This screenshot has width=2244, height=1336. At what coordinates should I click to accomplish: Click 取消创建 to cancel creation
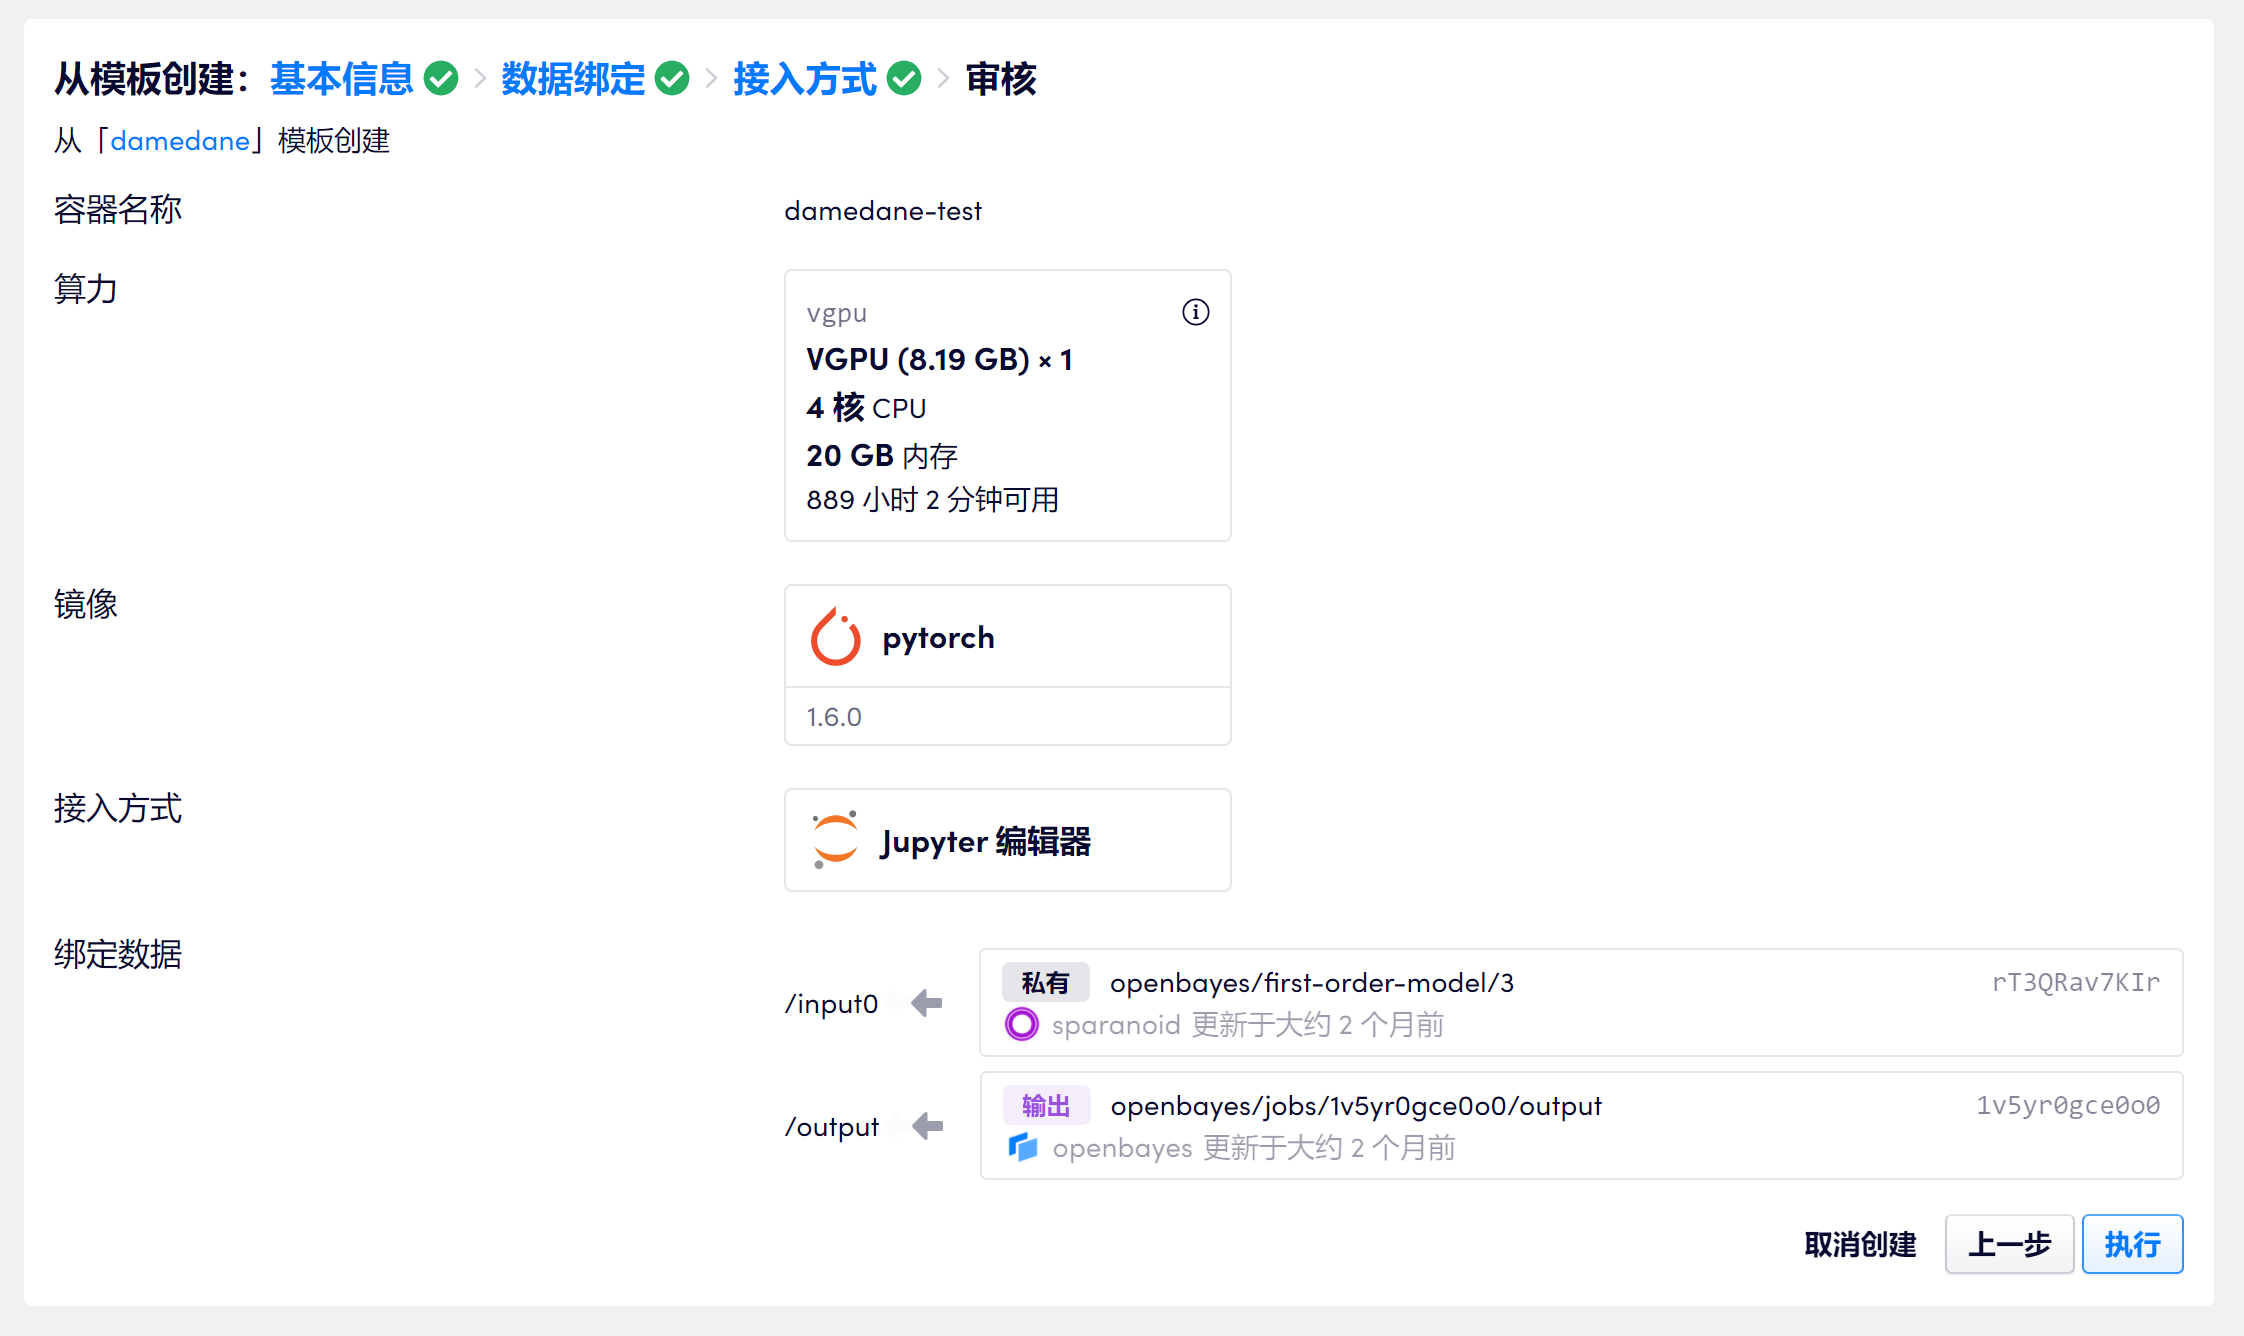(1860, 1244)
